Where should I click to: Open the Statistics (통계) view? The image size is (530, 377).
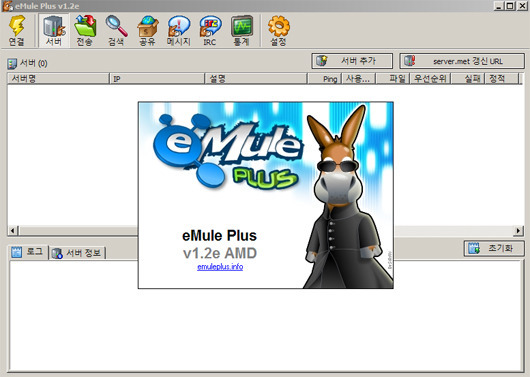pos(241,31)
